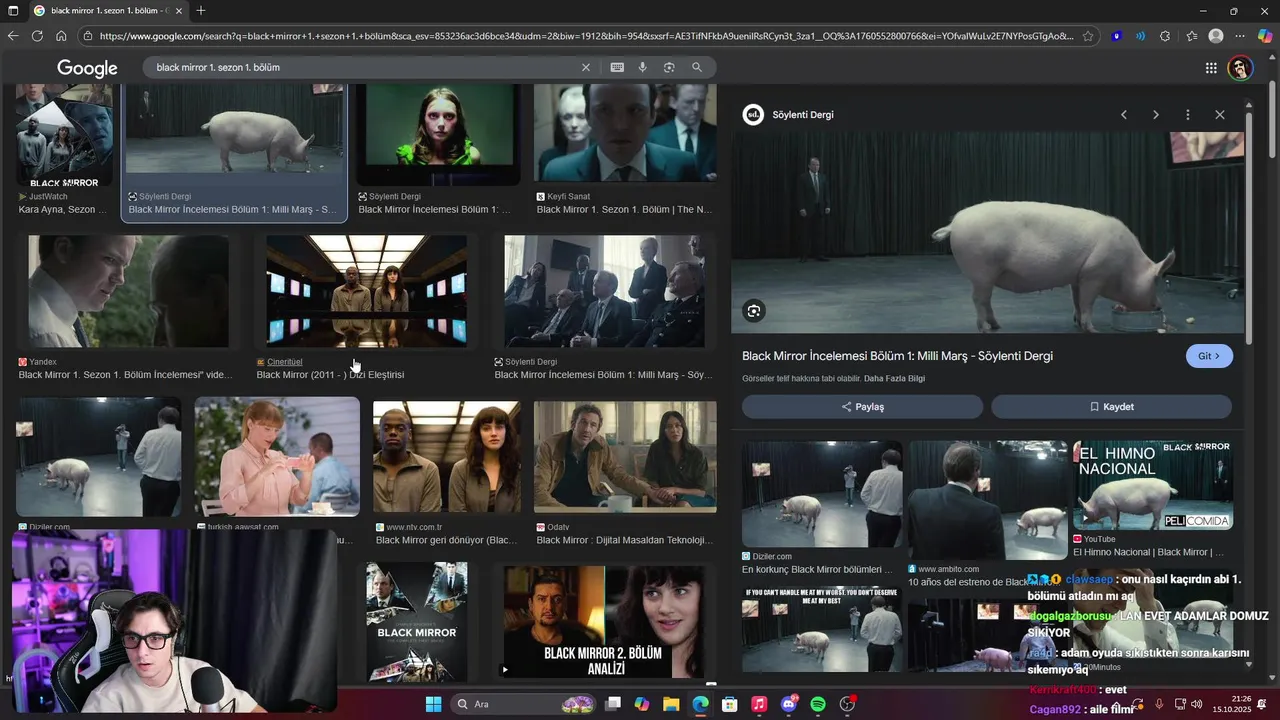
Task: Click the browser address bar
Action: pyautogui.click(x=585, y=36)
